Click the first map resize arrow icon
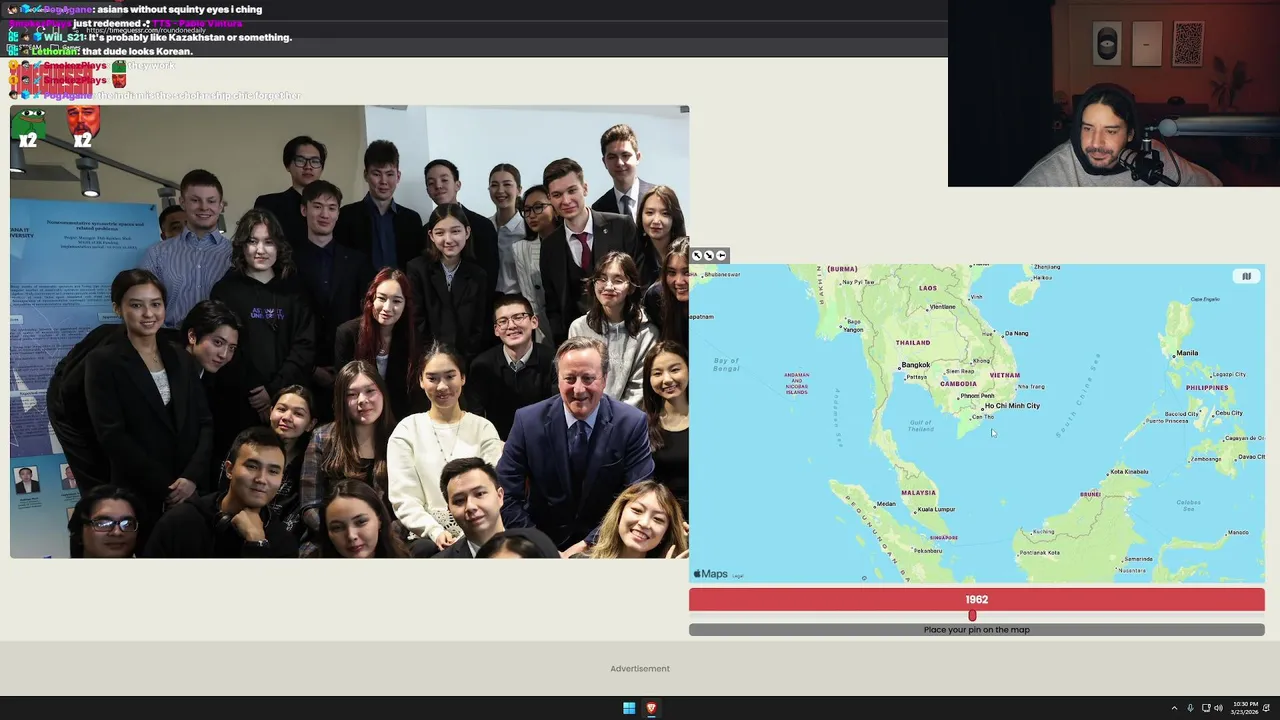1280x720 pixels. click(x=697, y=256)
